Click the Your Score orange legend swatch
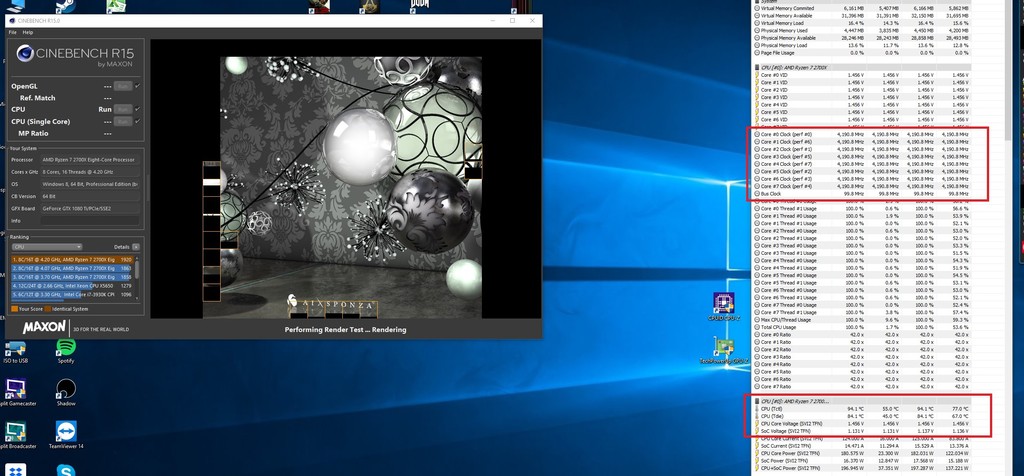Image resolution: width=1024 pixels, height=476 pixels. 14,309
